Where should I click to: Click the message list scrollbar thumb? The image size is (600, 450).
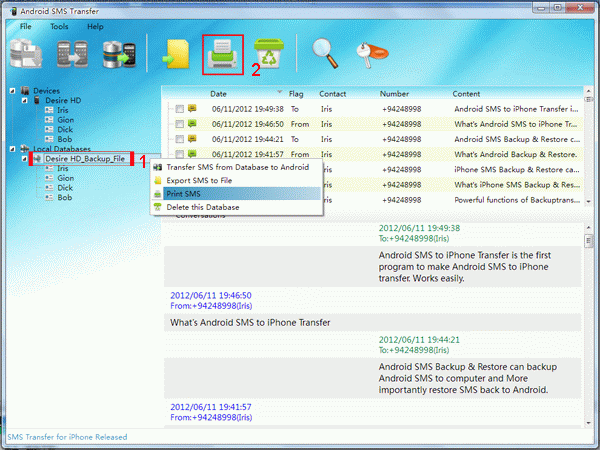[x=589, y=99]
